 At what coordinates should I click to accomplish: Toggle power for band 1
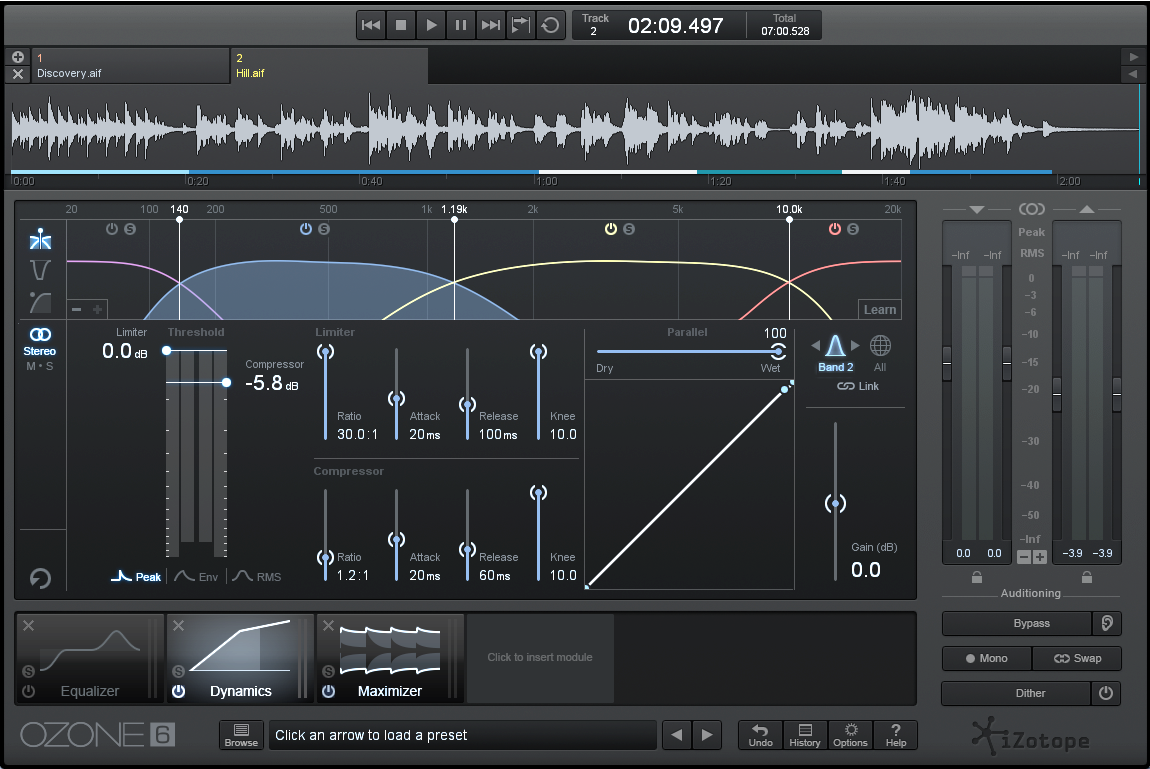111,229
